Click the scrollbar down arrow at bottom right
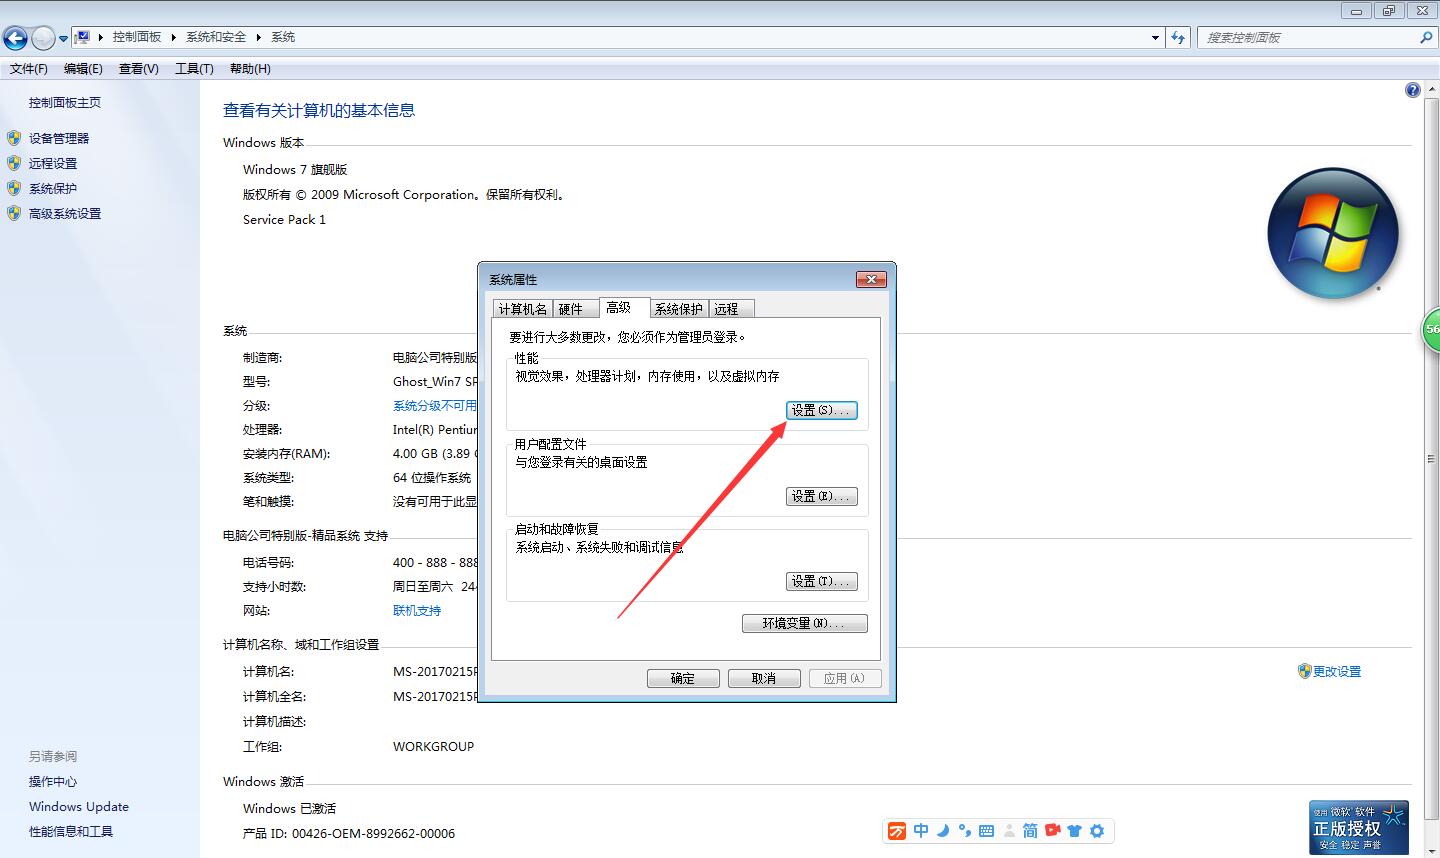Screen dimensions: 1440x858 point(1431,850)
